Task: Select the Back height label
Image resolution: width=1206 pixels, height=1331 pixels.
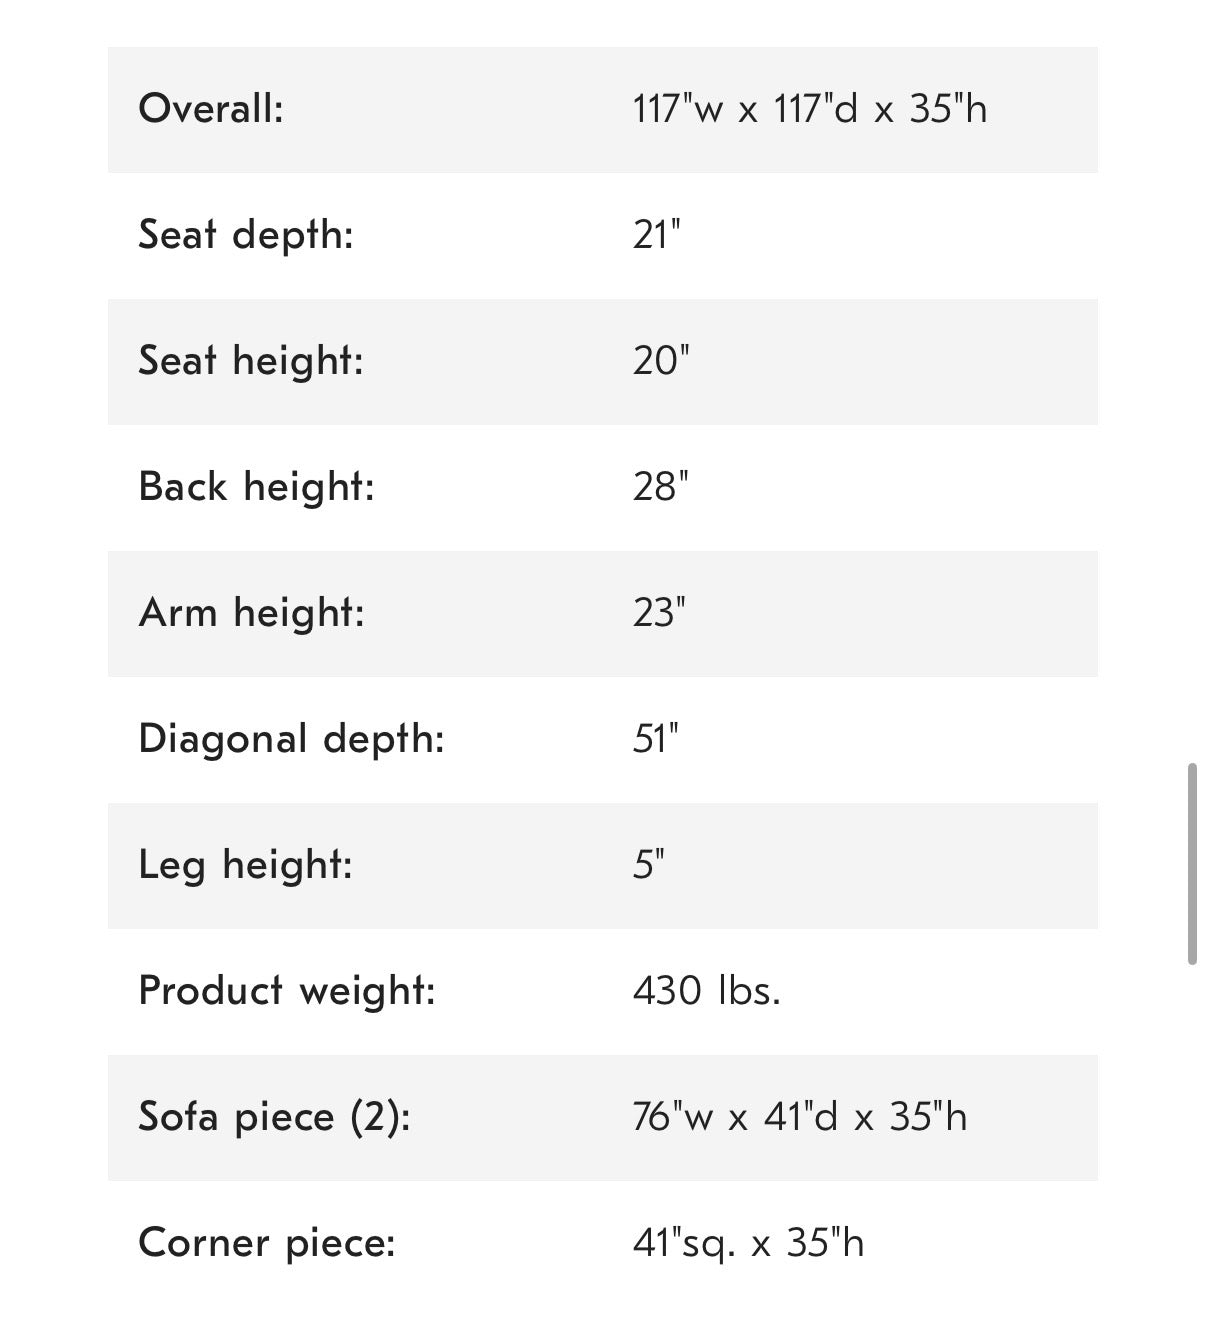Action: pos(256,487)
